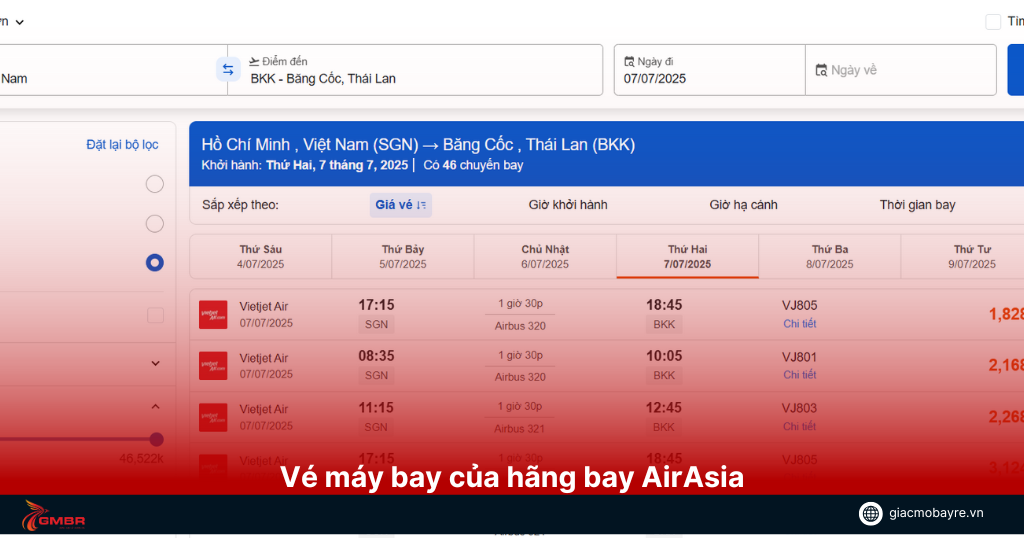Swap departure and destination airports icon
The width and height of the screenshot is (1024, 538).
pyautogui.click(x=228, y=69)
